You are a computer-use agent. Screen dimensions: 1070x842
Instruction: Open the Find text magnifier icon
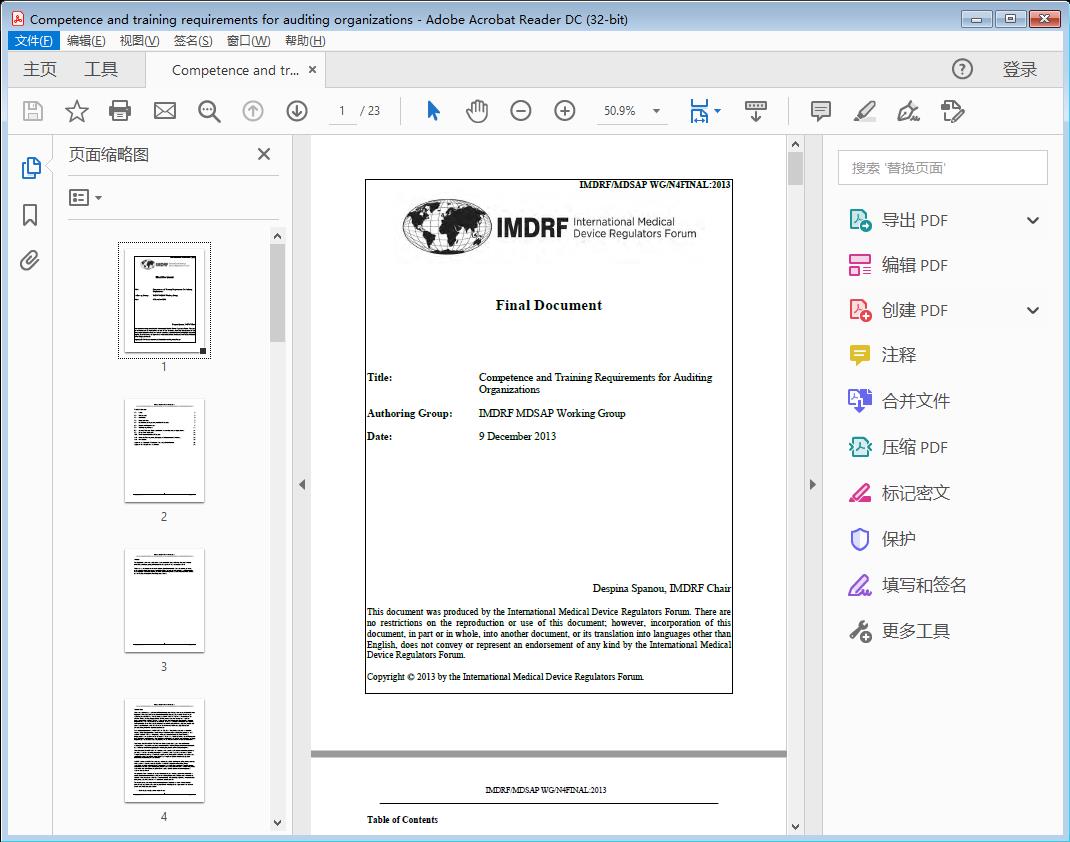pyautogui.click(x=209, y=111)
